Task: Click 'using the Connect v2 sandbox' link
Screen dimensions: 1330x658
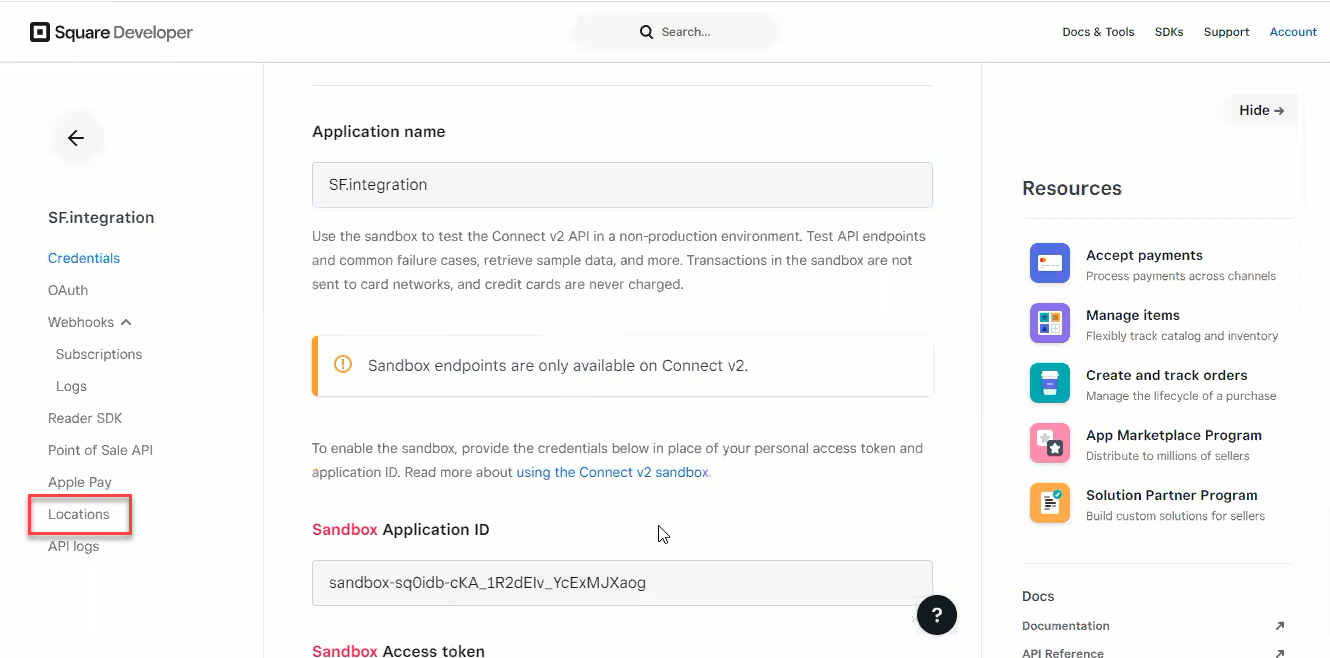Action: 612,472
